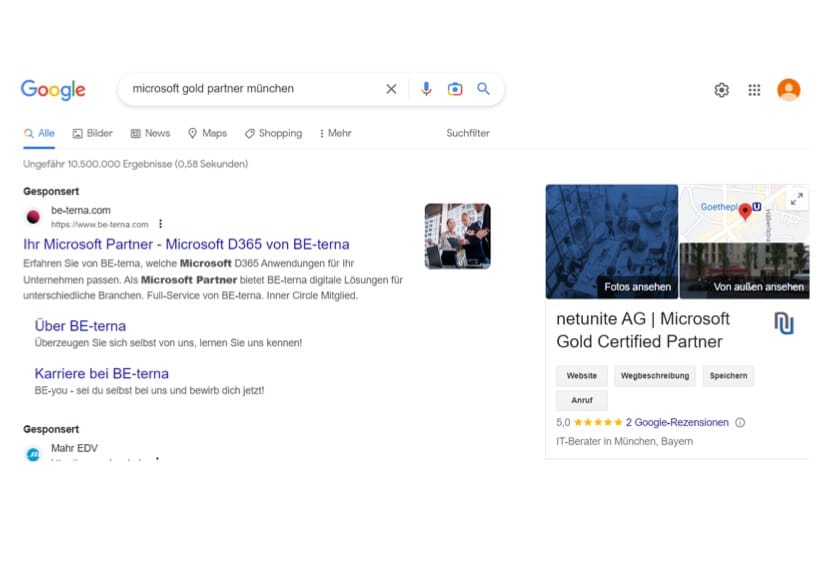The height and width of the screenshot is (563, 817).
Task: Open settings gear icon
Action: point(721,90)
